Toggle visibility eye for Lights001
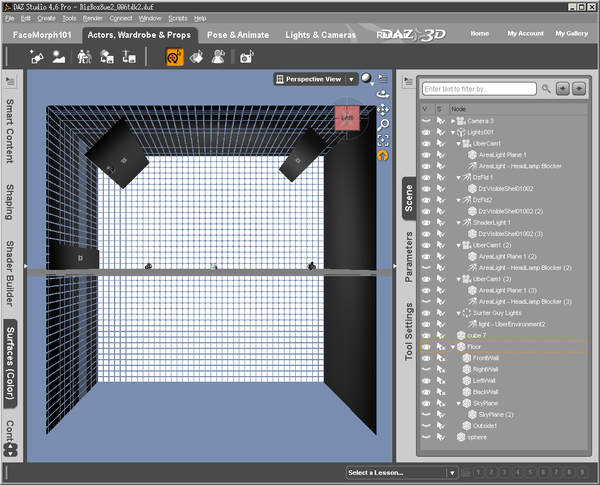Image resolution: width=600 pixels, height=485 pixels. (426, 132)
